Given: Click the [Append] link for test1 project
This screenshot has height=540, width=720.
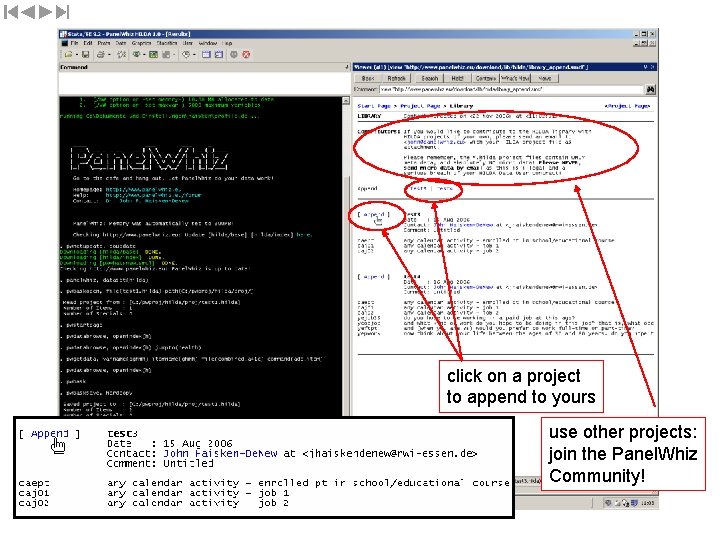Looking at the screenshot, I should (x=374, y=214).
